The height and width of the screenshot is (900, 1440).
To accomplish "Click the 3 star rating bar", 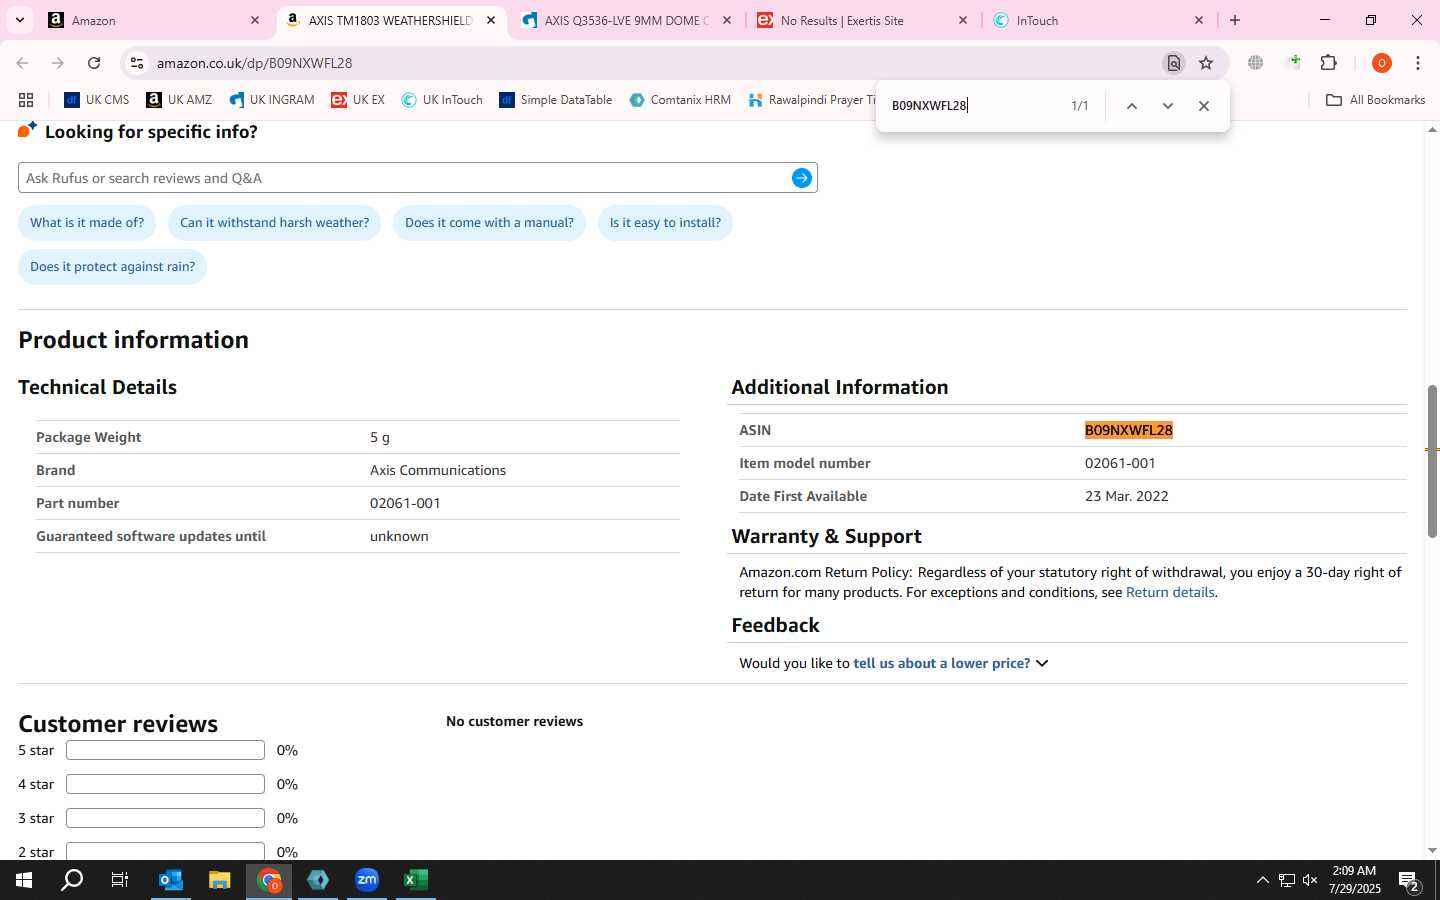I will tap(165, 818).
